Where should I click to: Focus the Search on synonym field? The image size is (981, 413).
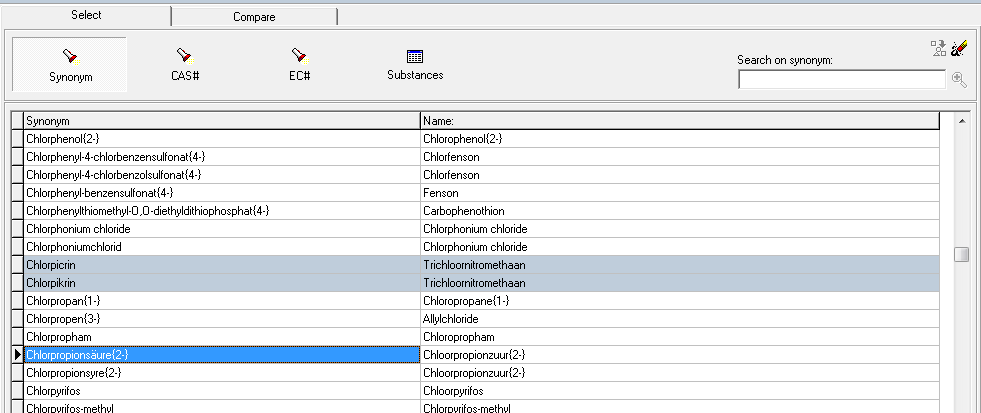841,79
